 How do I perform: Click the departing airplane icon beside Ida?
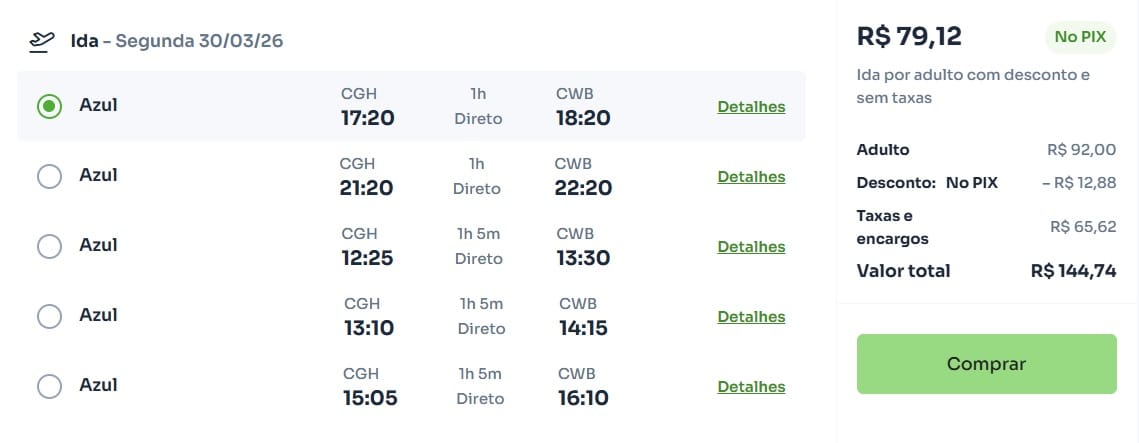[x=42, y=42]
